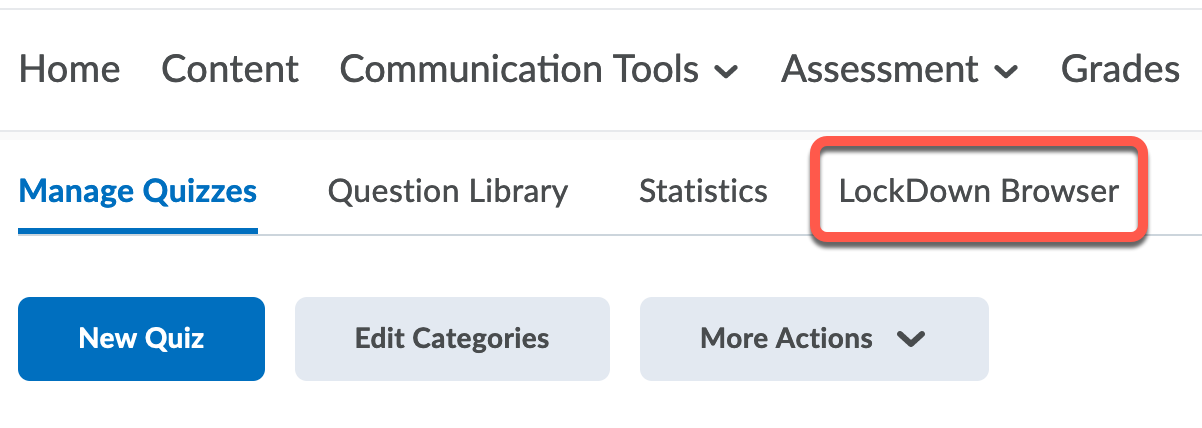View the Statistics tab
Viewport: 1202px width, 428px height.
coord(703,191)
